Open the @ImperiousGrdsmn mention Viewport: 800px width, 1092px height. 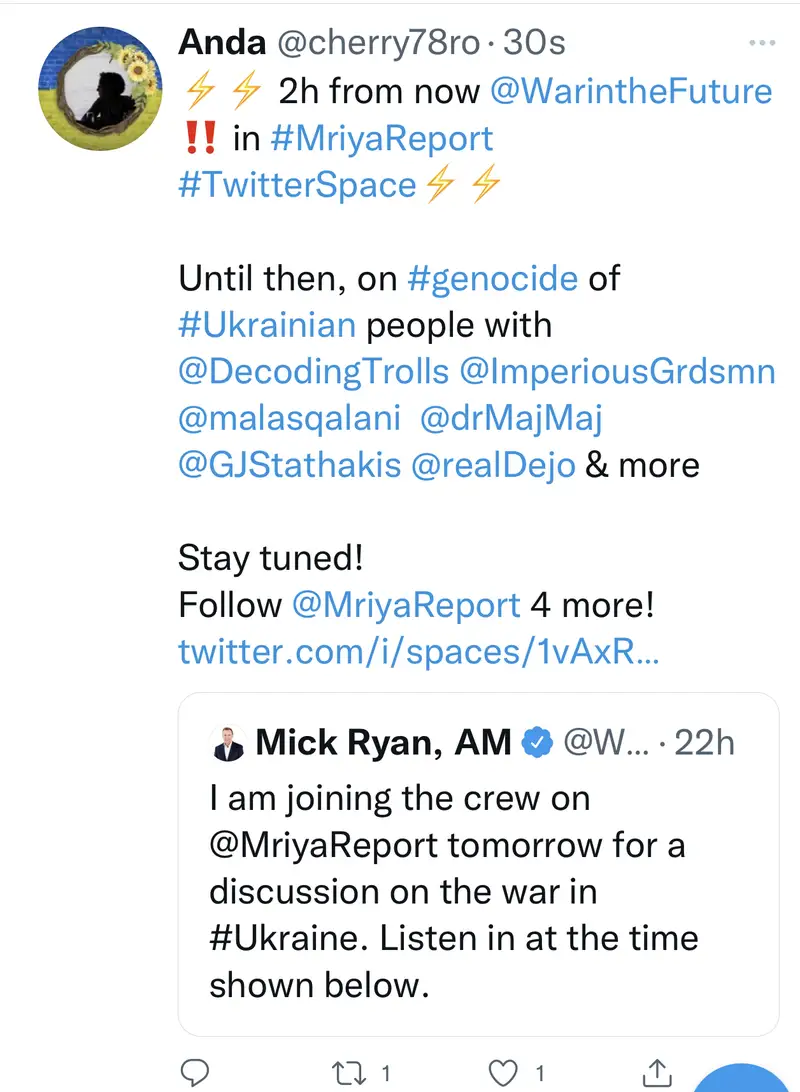[x=617, y=371]
